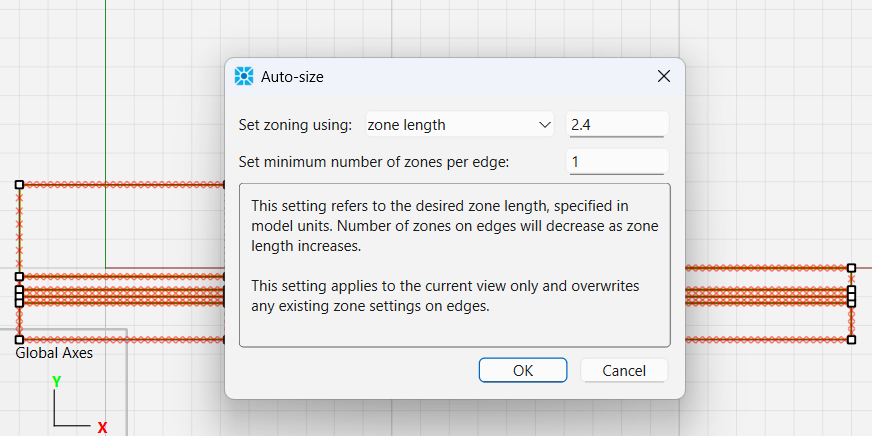Select the red X axis letter

point(102,428)
